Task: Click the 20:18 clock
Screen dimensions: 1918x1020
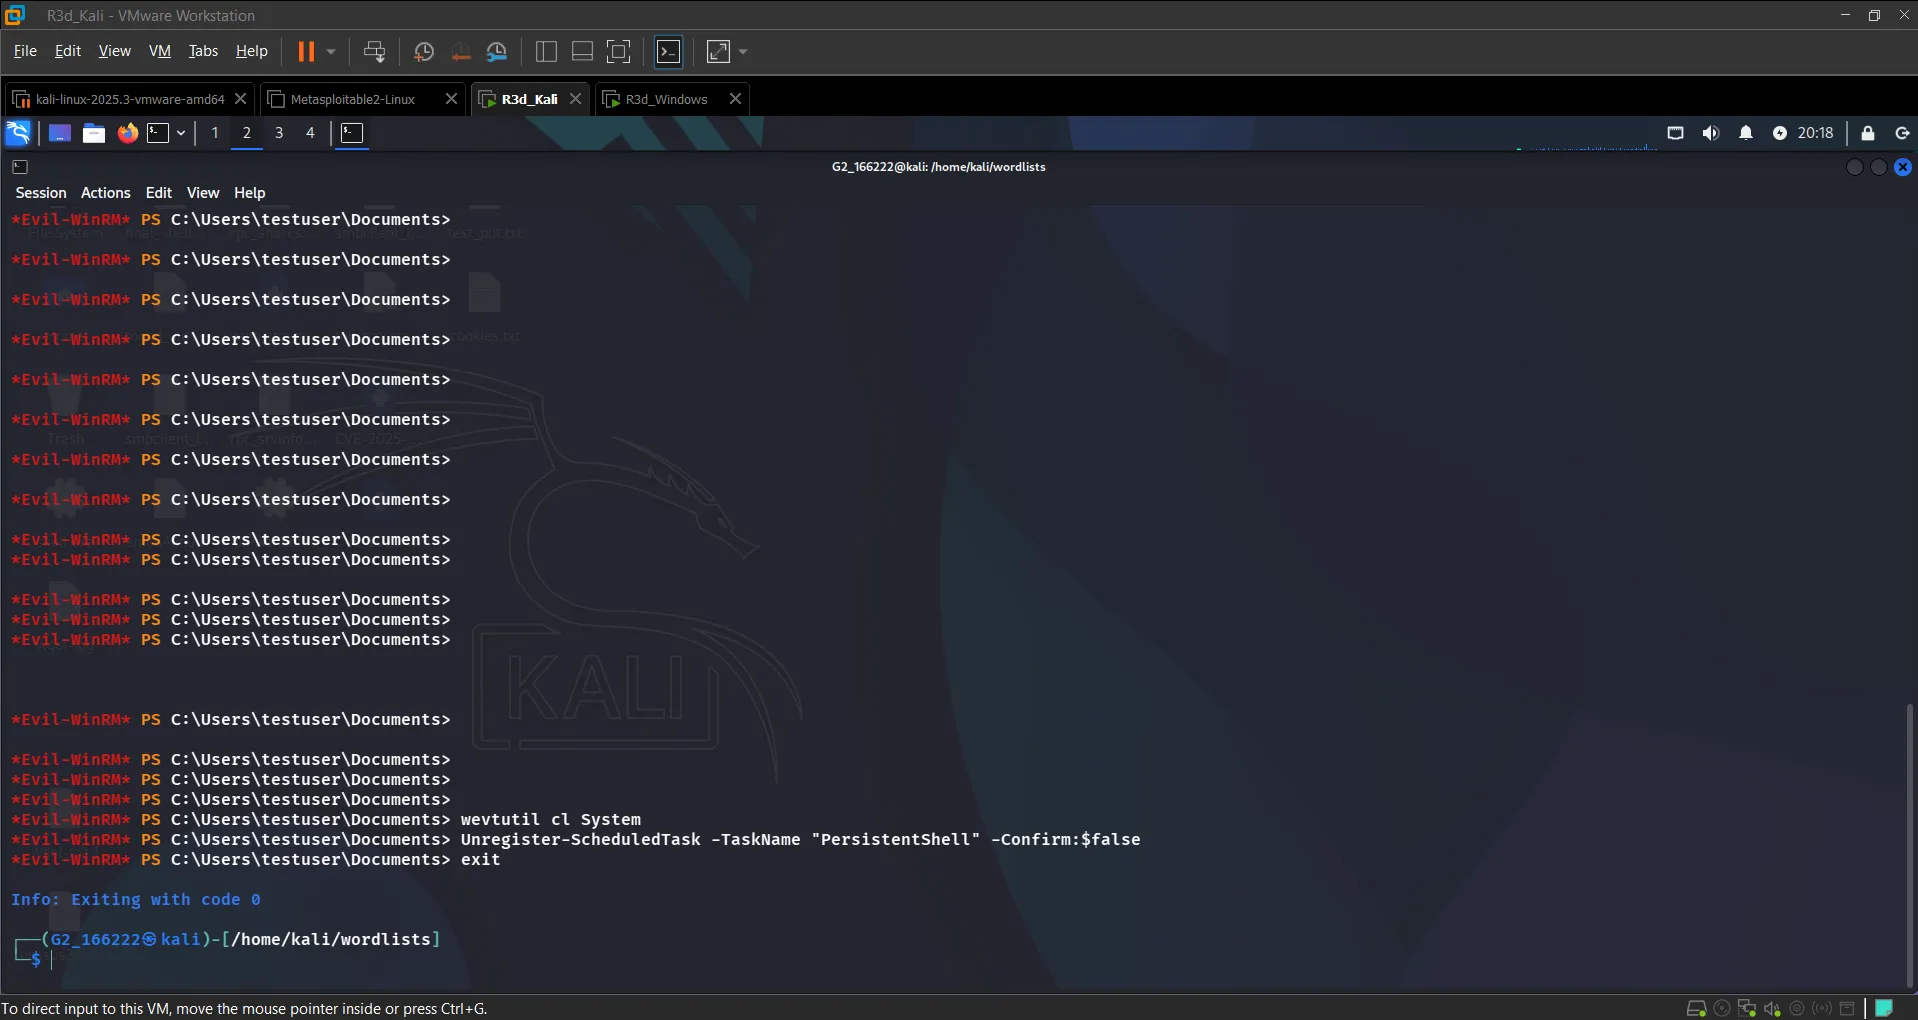Action: (x=1816, y=133)
